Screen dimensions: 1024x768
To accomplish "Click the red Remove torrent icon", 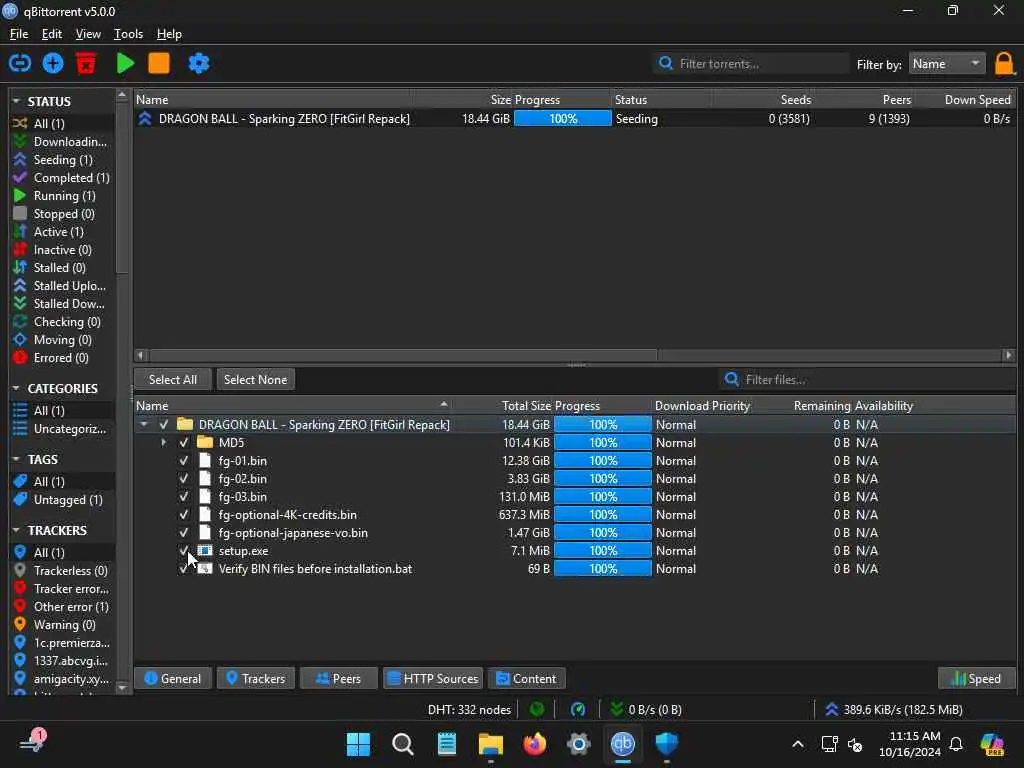I will tap(86, 63).
